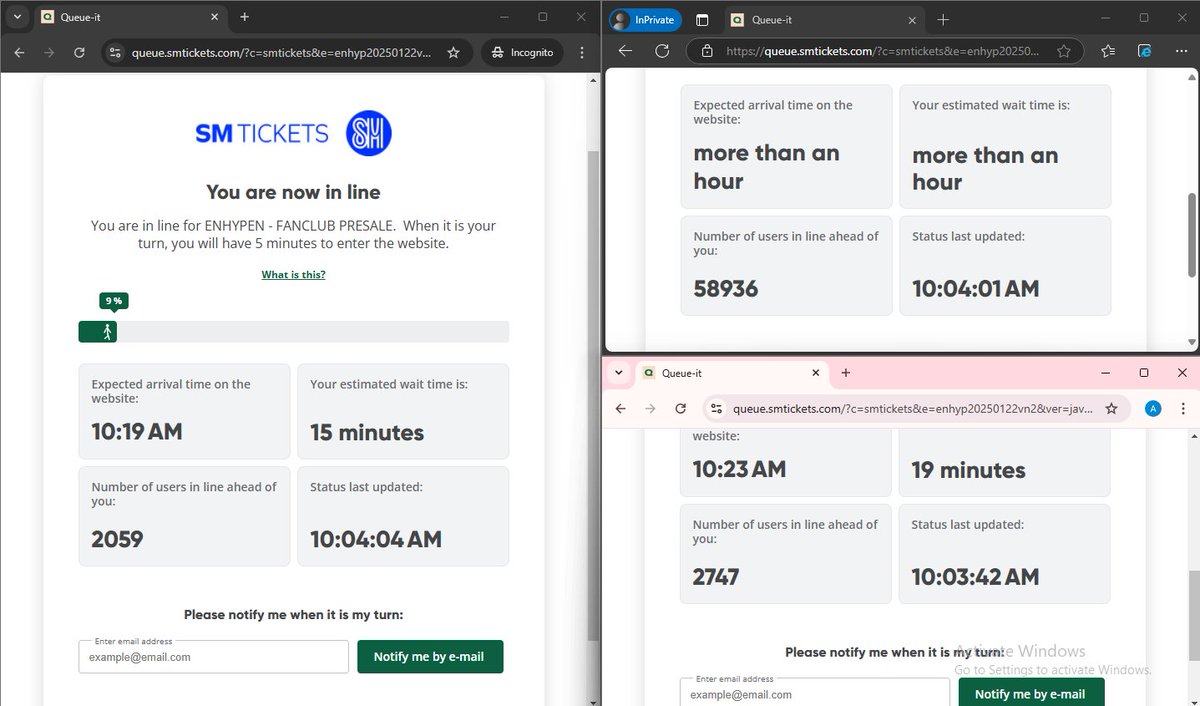
Task: Click the IE mode icon in Edge toolbar
Action: coord(1145,51)
